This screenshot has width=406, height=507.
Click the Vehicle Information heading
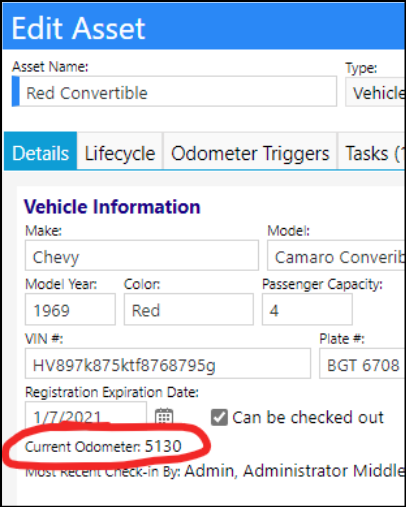point(112,207)
